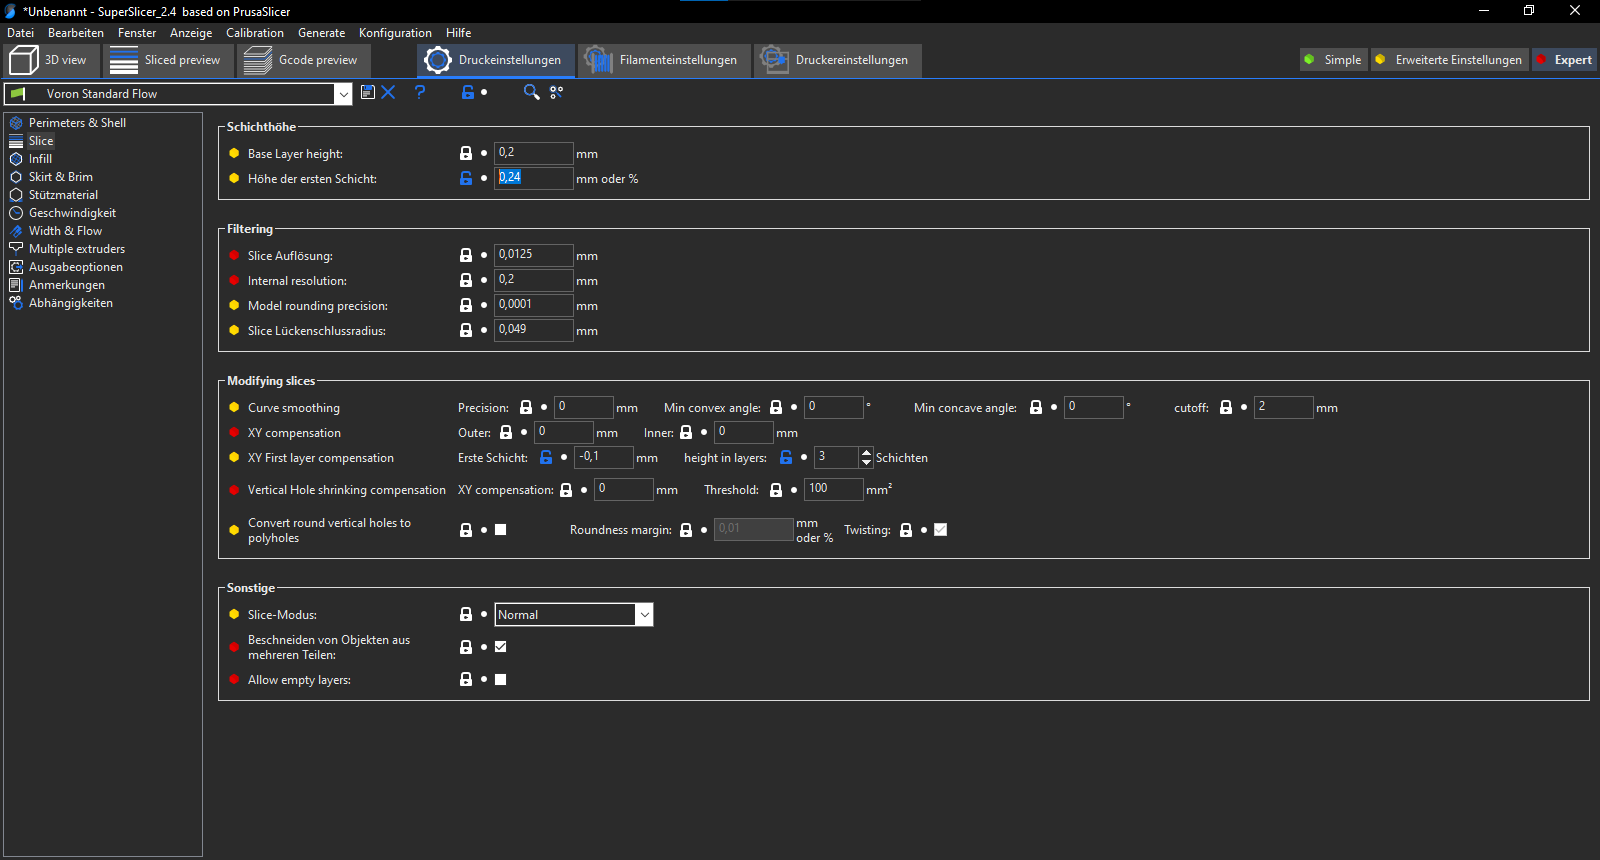Screen dimensions: 1600x860
Task: Open the Generate menu
Action: [x=321, y=32]
